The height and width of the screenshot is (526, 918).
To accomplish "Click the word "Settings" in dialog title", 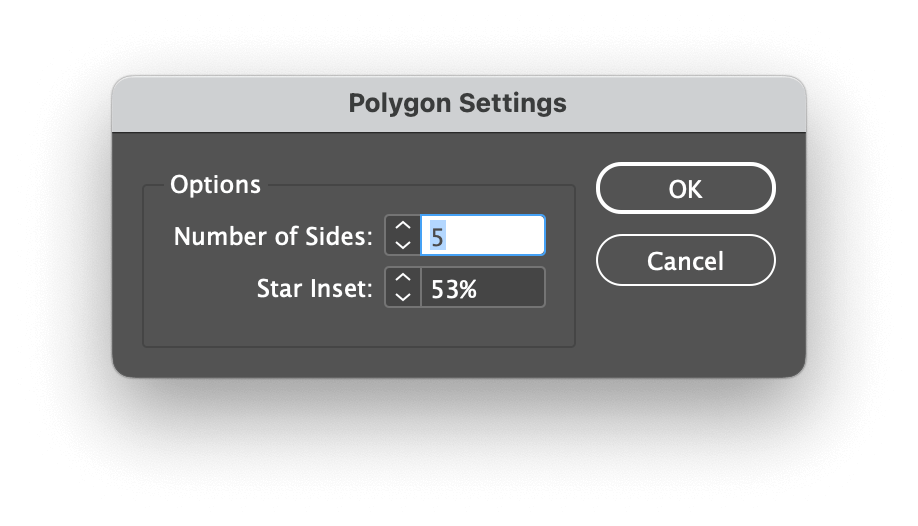I will point(512,104).
